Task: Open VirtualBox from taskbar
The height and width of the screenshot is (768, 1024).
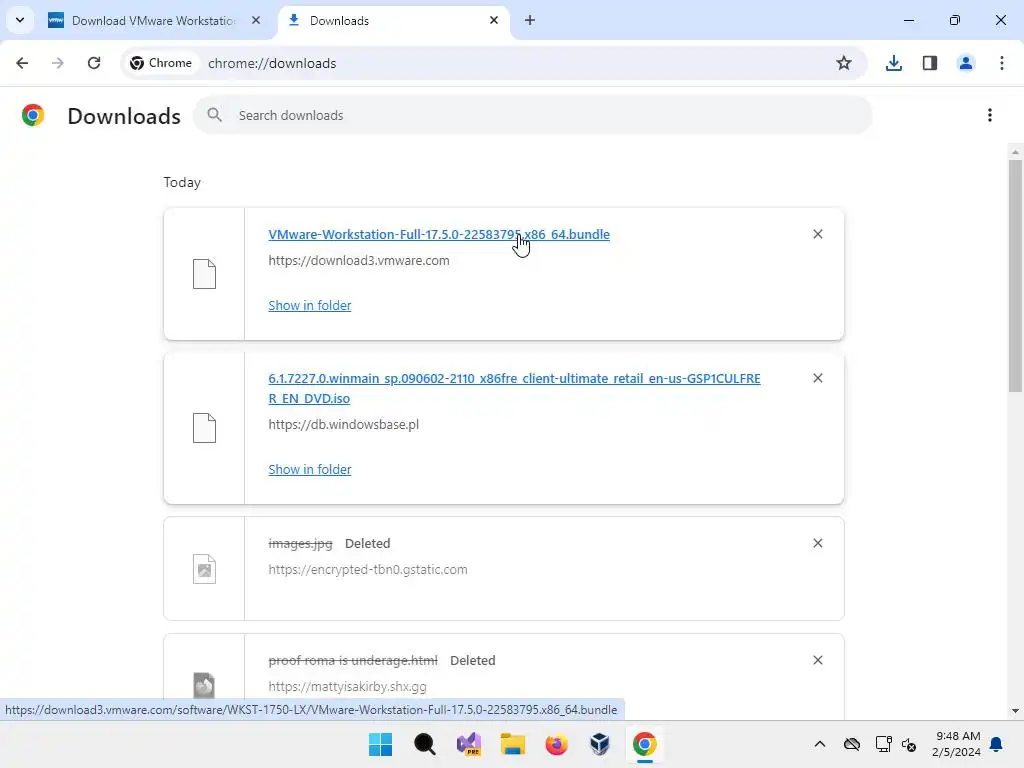Action: pos(600,744)
